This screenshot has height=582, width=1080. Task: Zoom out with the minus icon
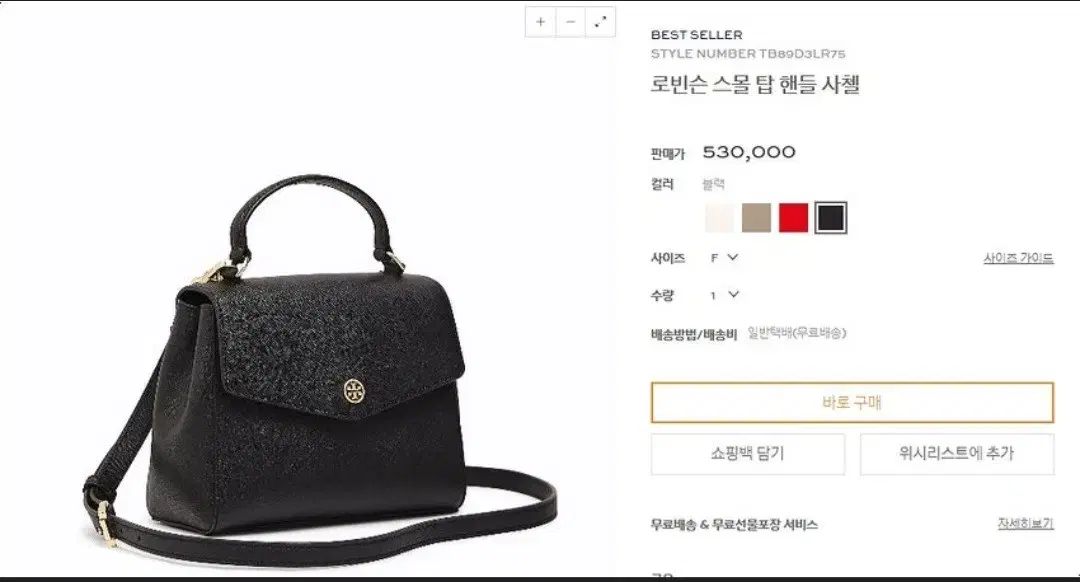pos(570,22)
